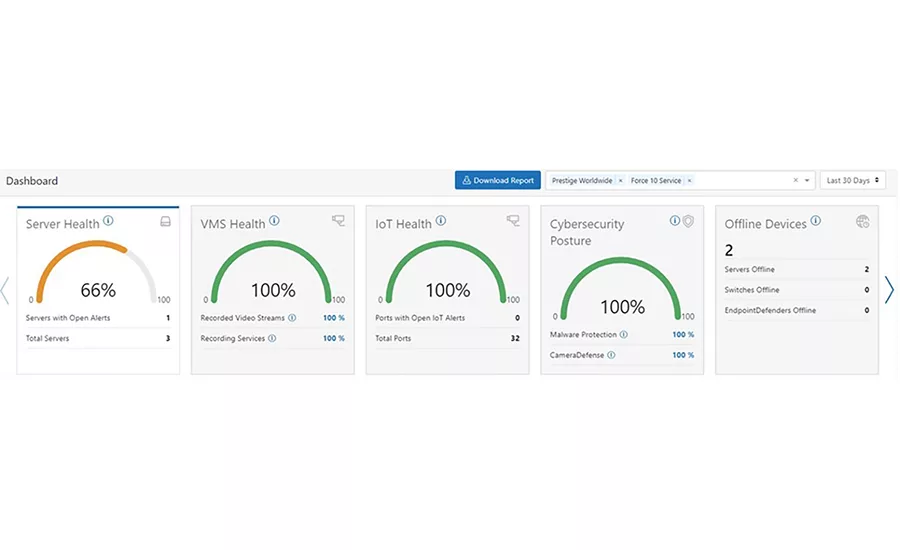900x550 pixels.
Task: Open the Recording Services 100 % link
Action: tap(333, 338)
